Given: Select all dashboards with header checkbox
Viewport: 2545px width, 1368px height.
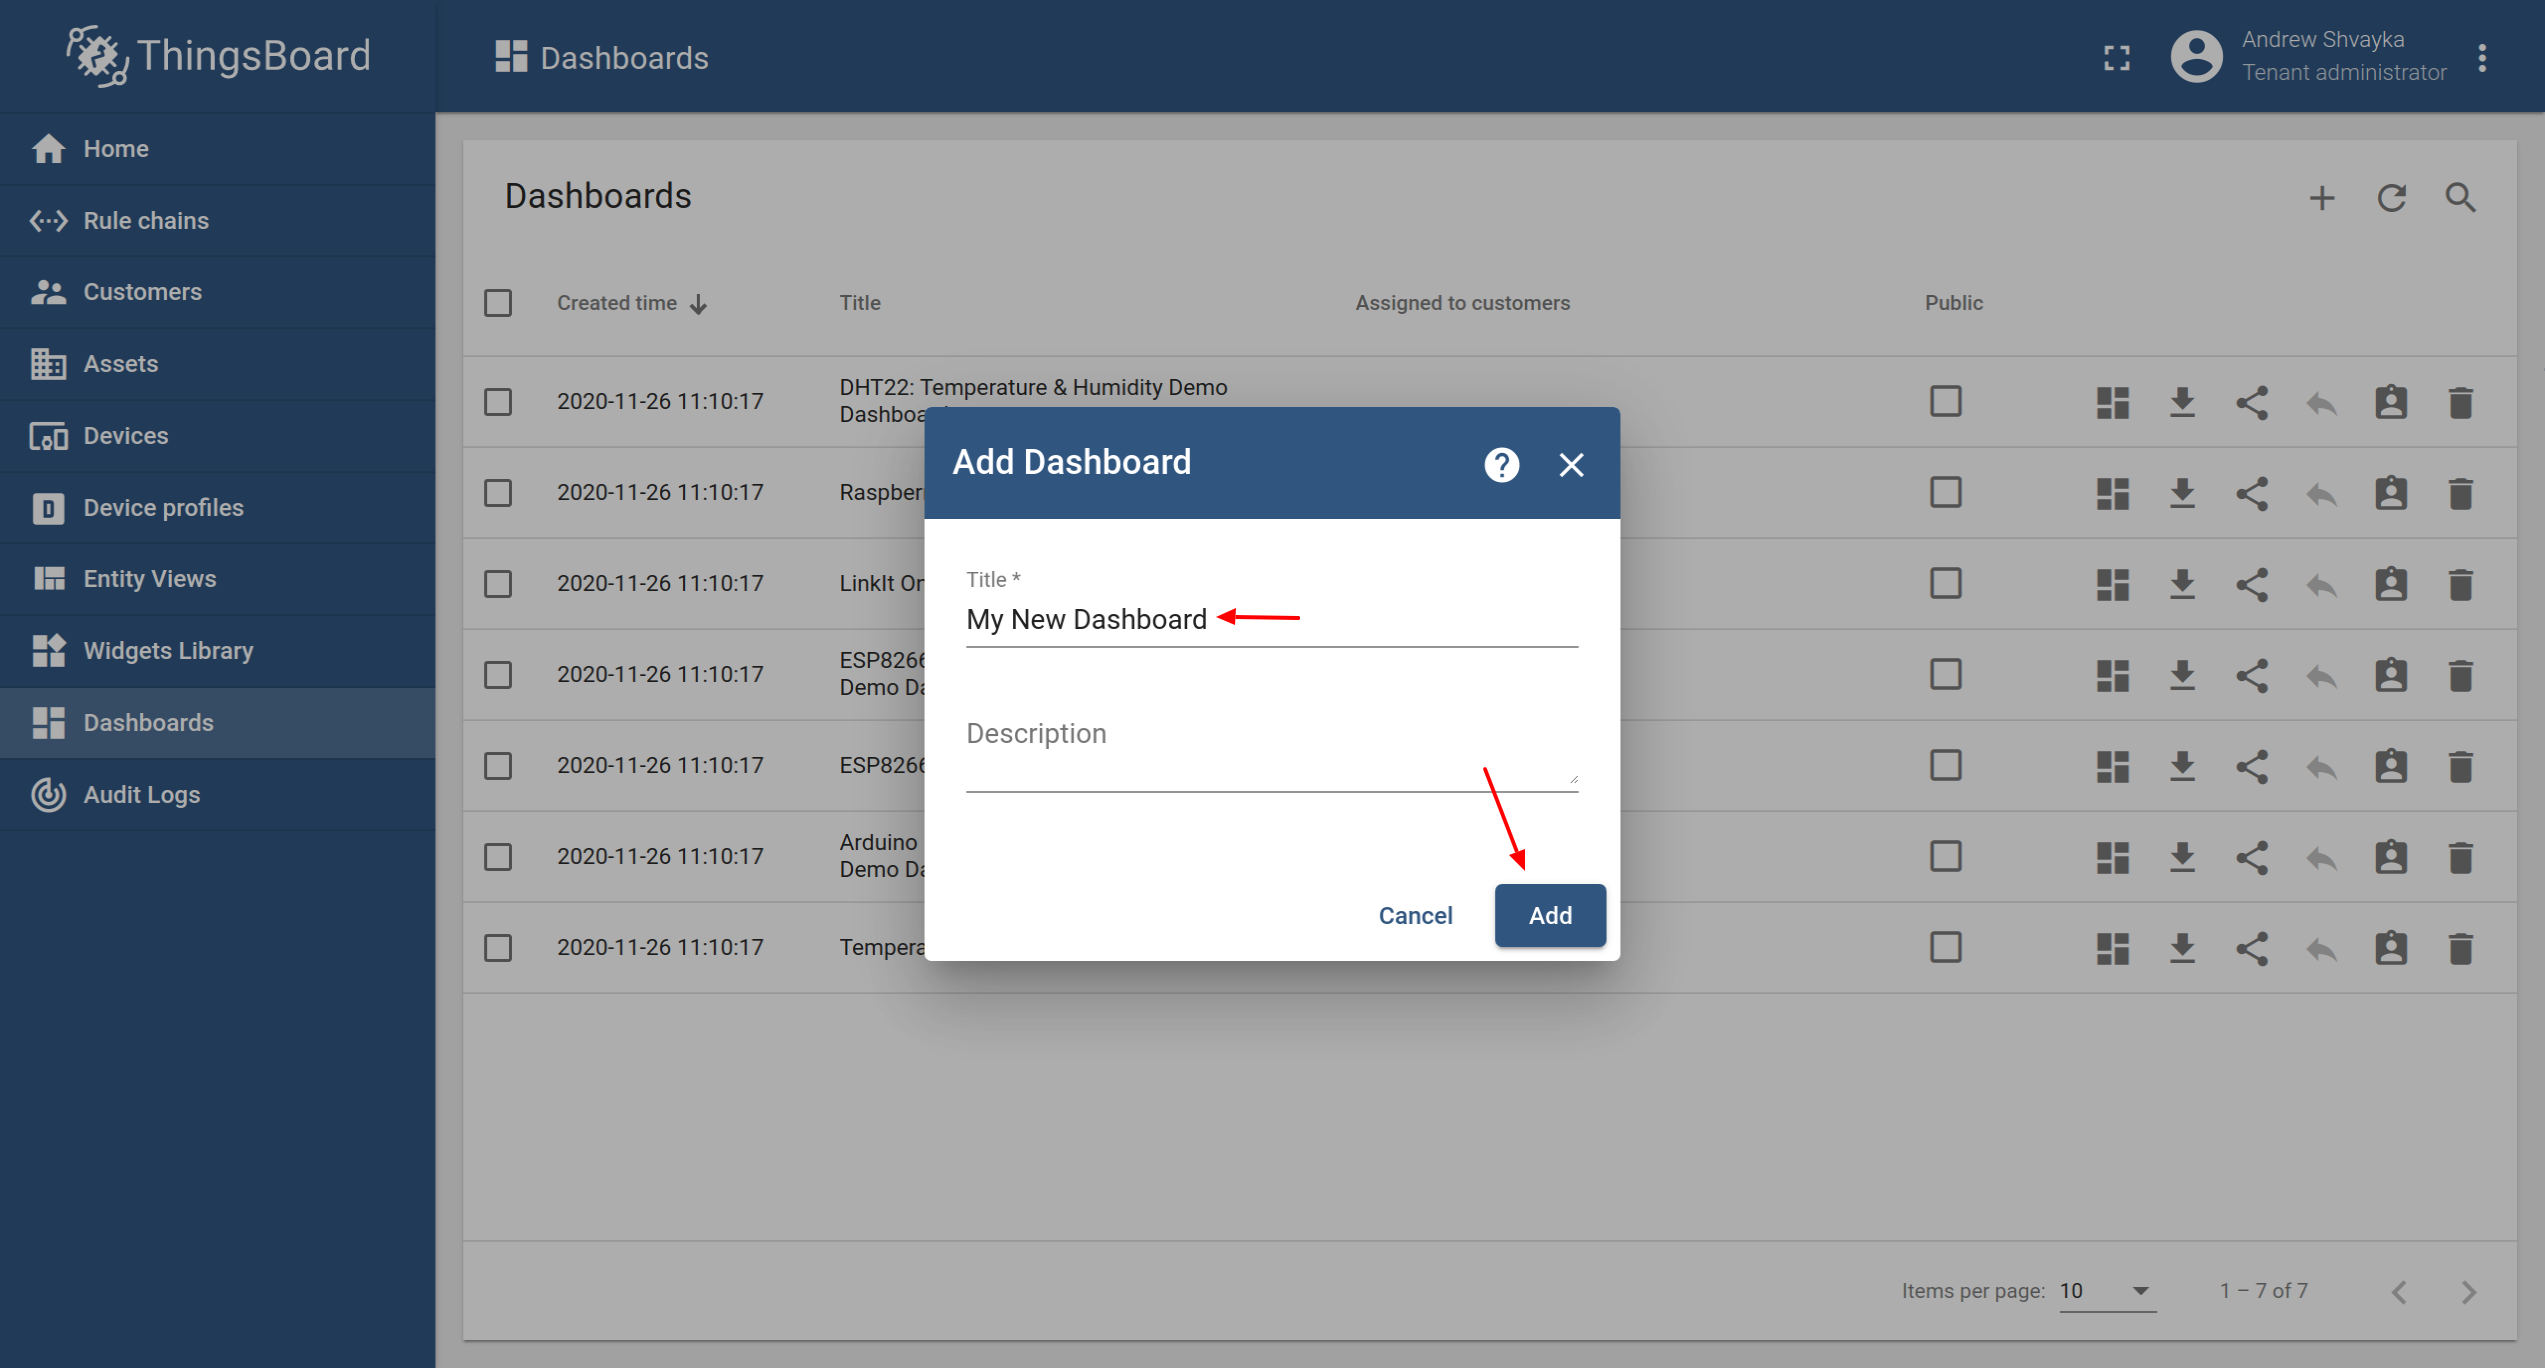Looking at the screenshot, I should point(498,303).
